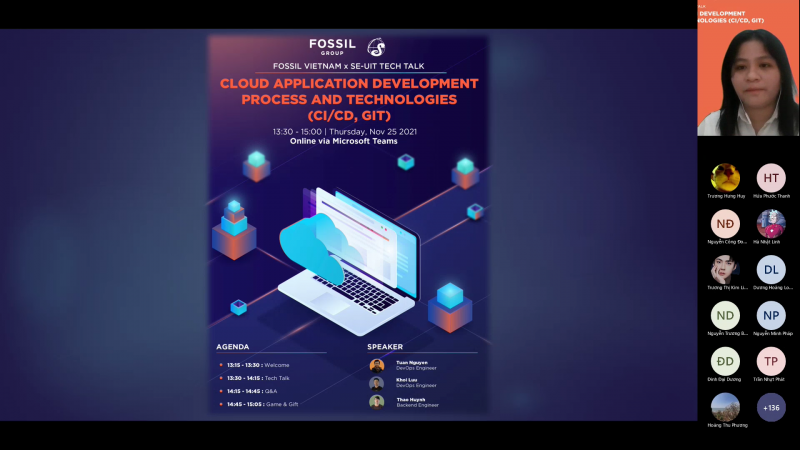The image size is (800, 450).
Task: Click the Cloud Application Development poster title
Action: click(349, 99)
